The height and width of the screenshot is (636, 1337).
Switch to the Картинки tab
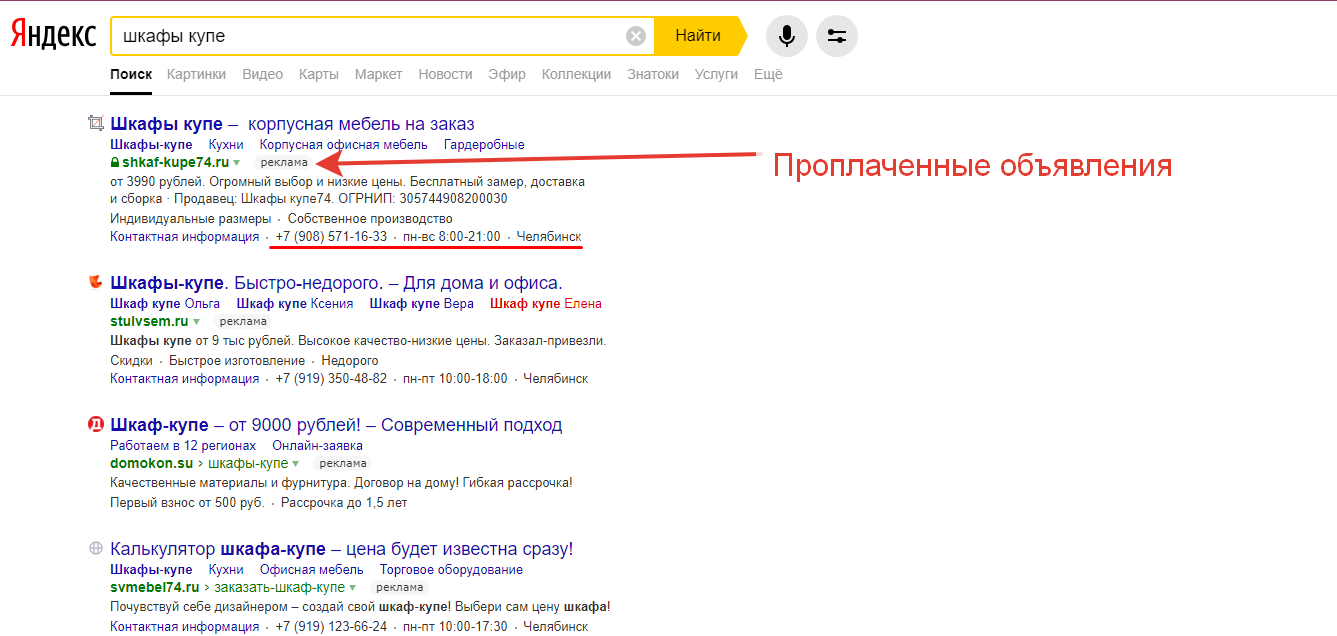(x=196, y=74)
